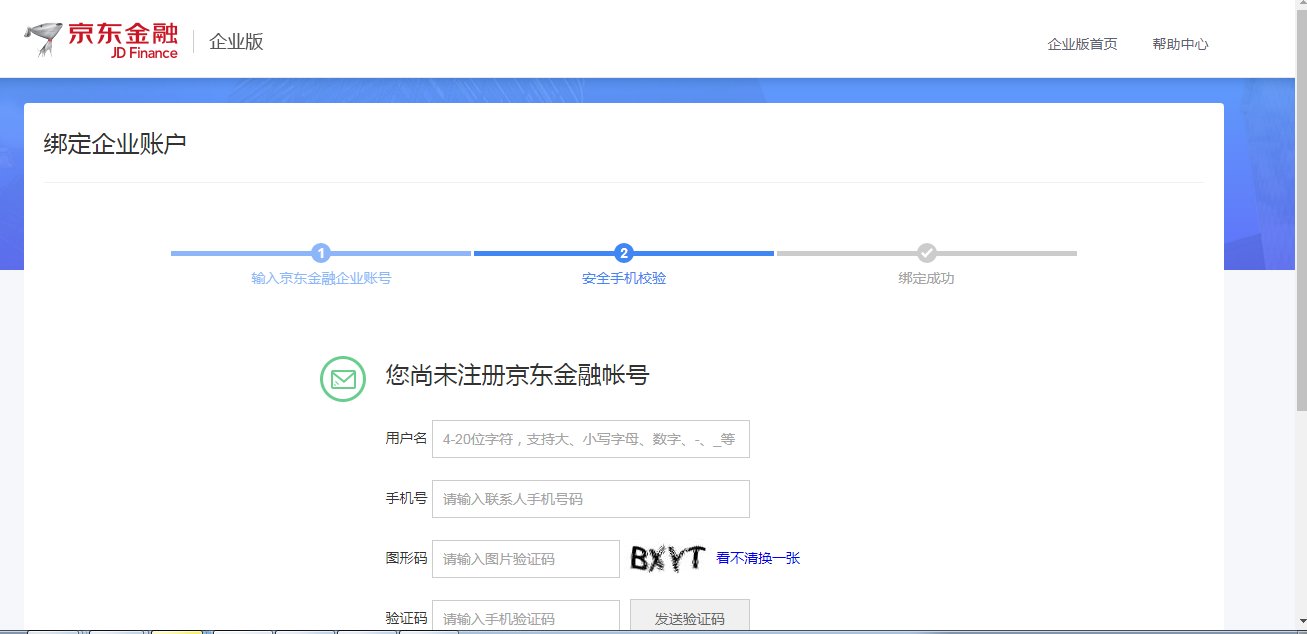Focus the 手机号 phone number field
This screenshot has height=634, width=1307.
click(591, 498)
